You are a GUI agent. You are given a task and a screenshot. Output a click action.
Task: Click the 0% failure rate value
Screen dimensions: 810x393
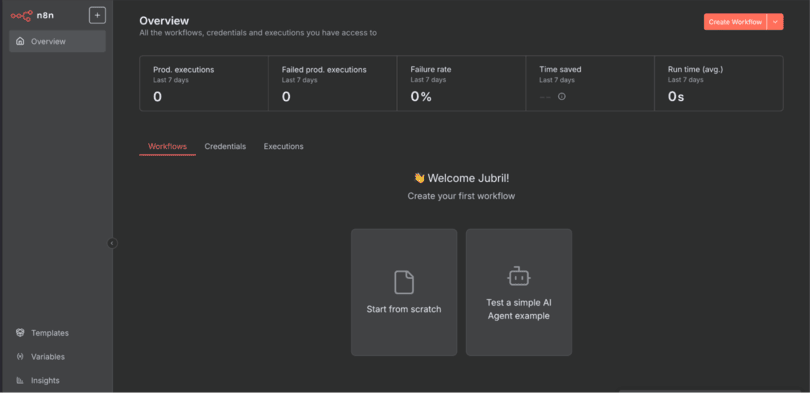point(421,97)
